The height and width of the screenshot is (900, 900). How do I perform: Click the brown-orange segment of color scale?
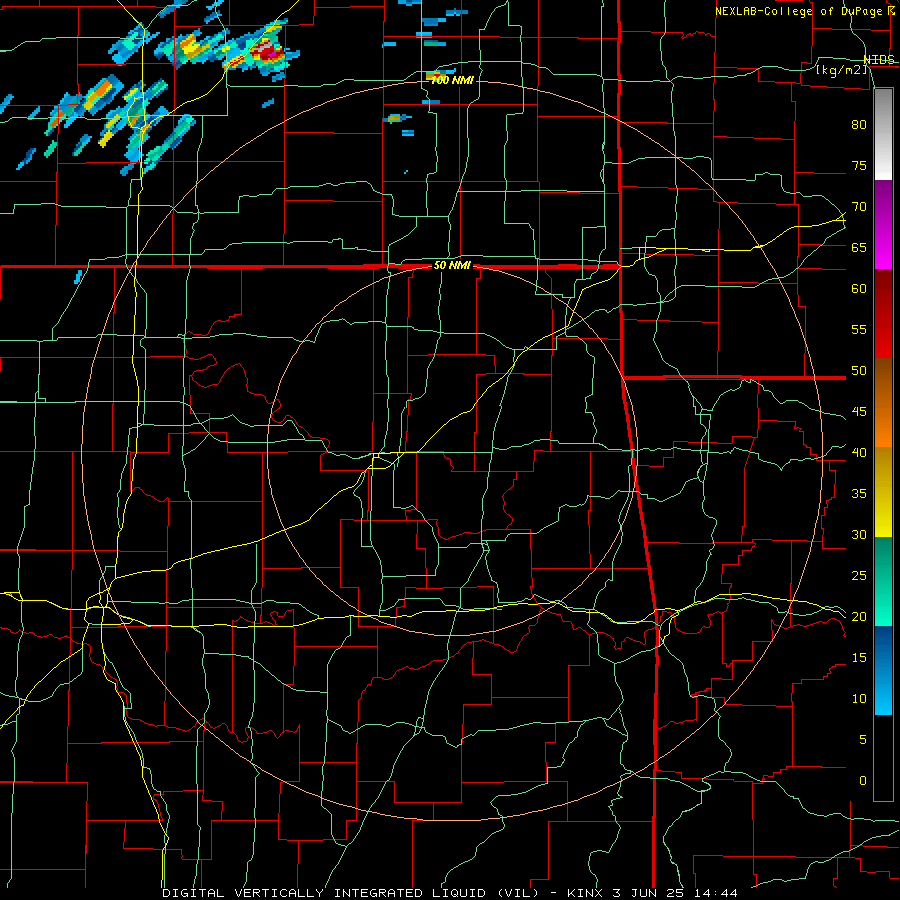(x=883, y=402)
